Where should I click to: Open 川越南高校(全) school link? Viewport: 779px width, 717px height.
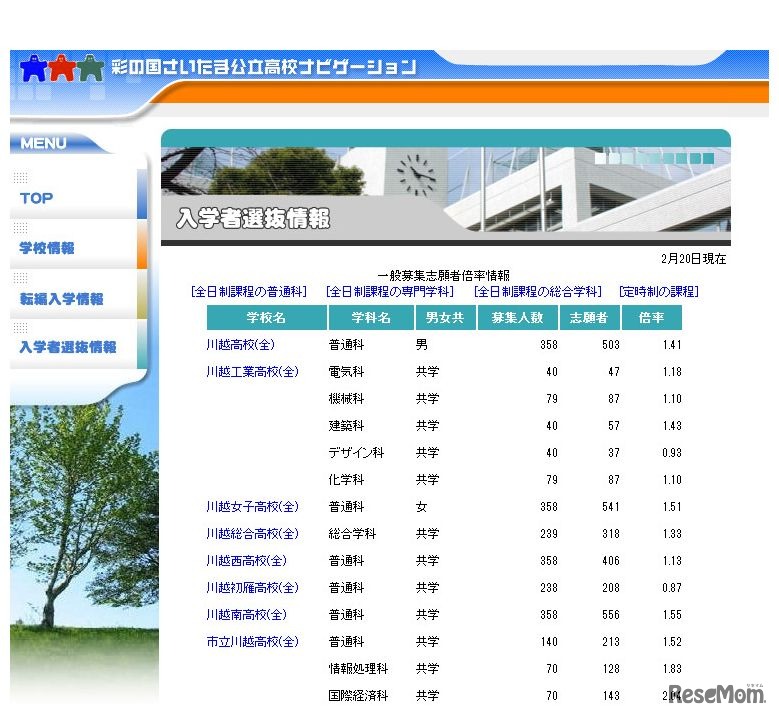246,615
